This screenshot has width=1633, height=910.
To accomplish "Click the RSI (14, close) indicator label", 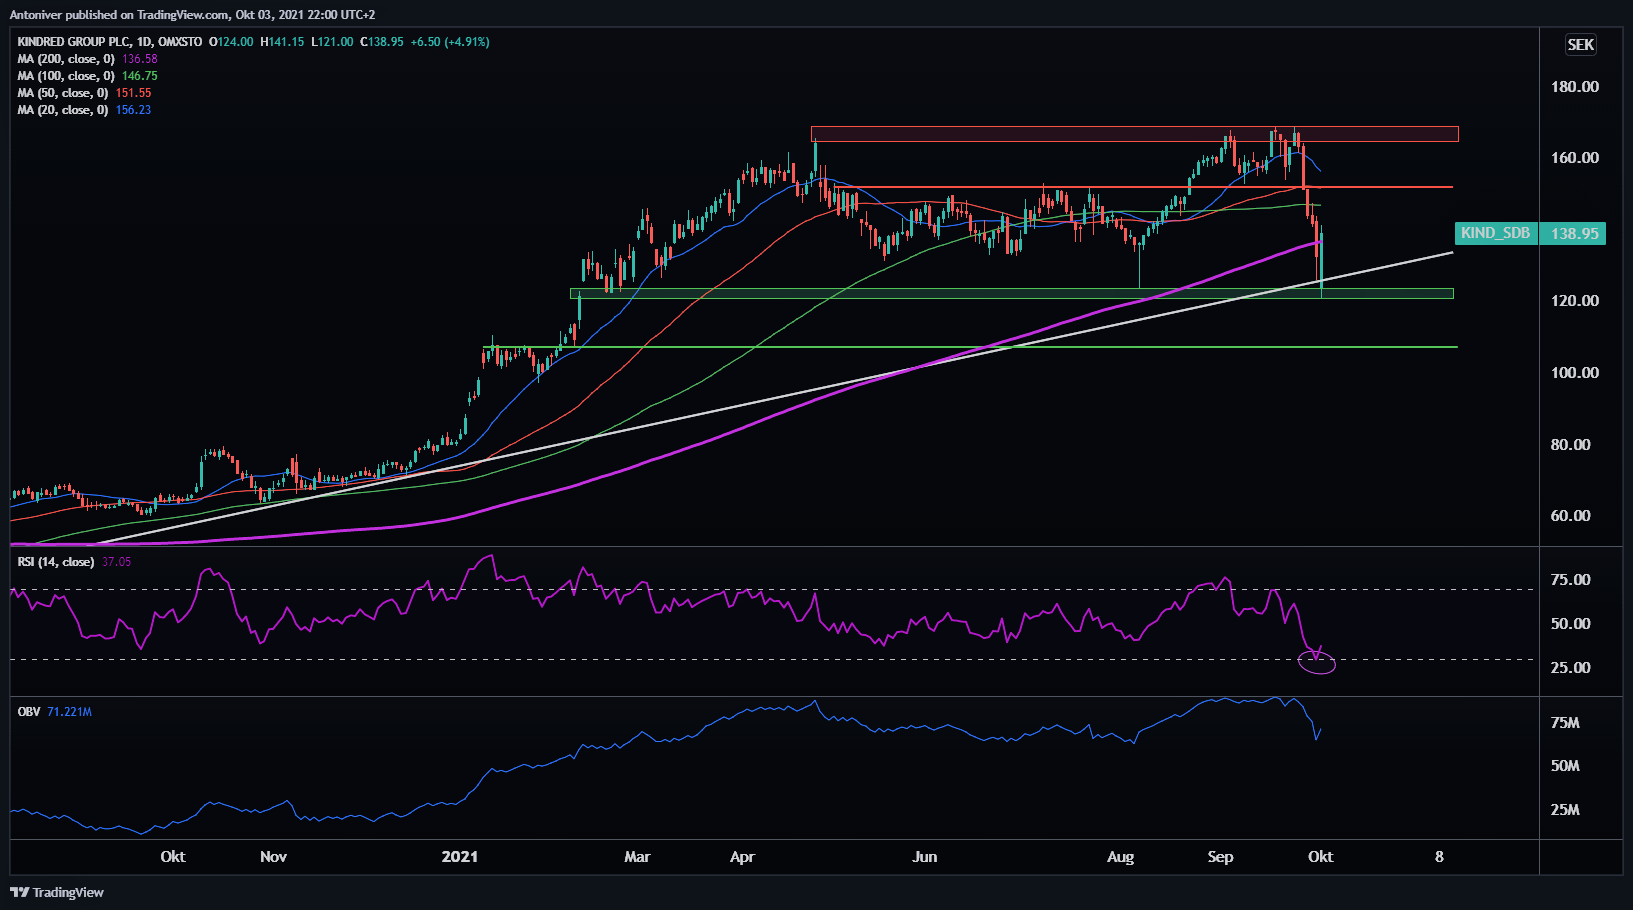I will (56, 562).
